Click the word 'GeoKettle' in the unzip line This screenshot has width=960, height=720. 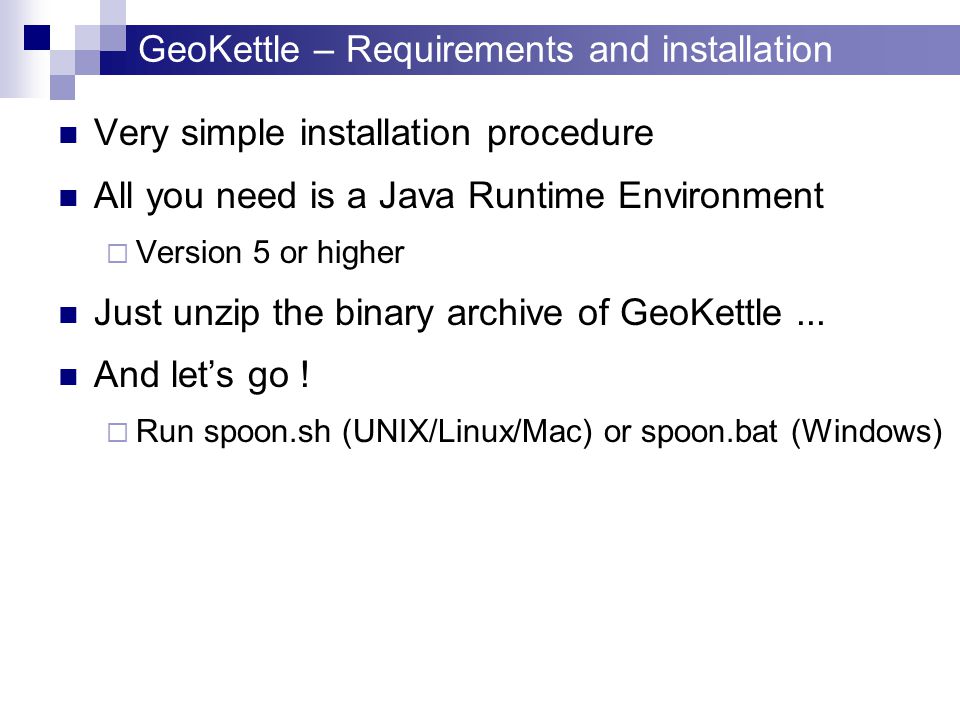[700, 313]
